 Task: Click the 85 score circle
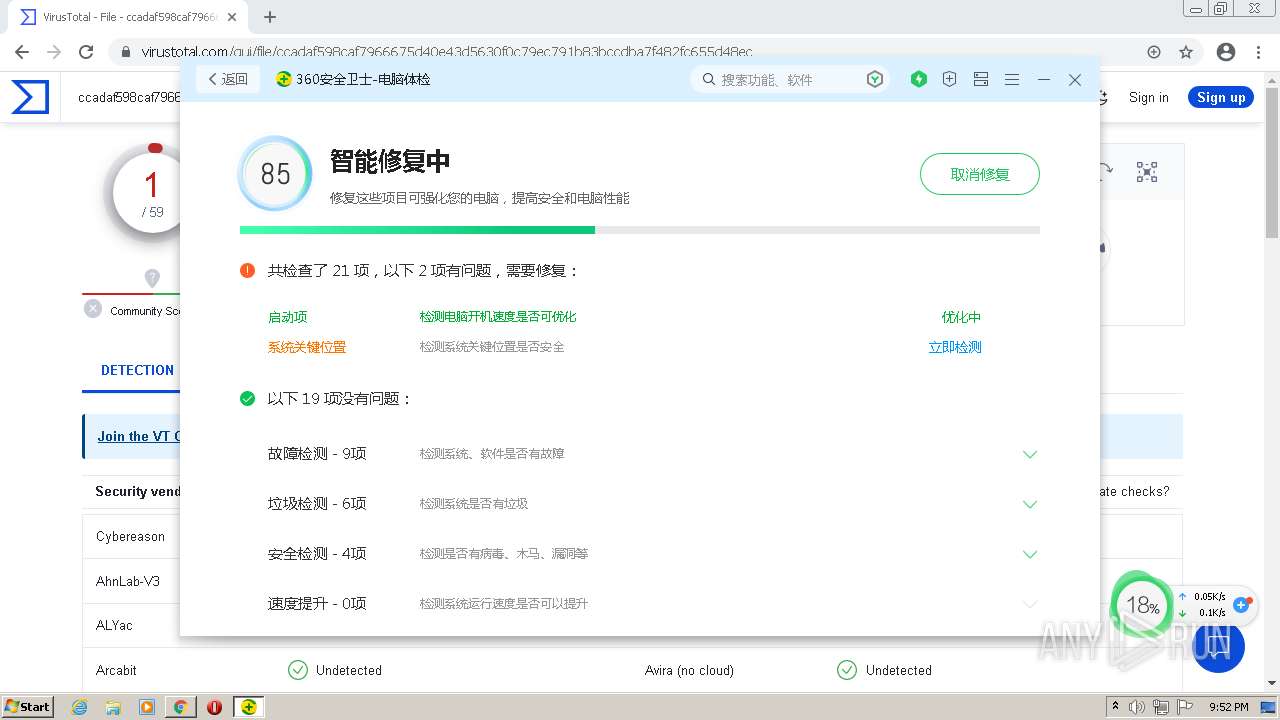pyautogui.click(x=275, y=174)
